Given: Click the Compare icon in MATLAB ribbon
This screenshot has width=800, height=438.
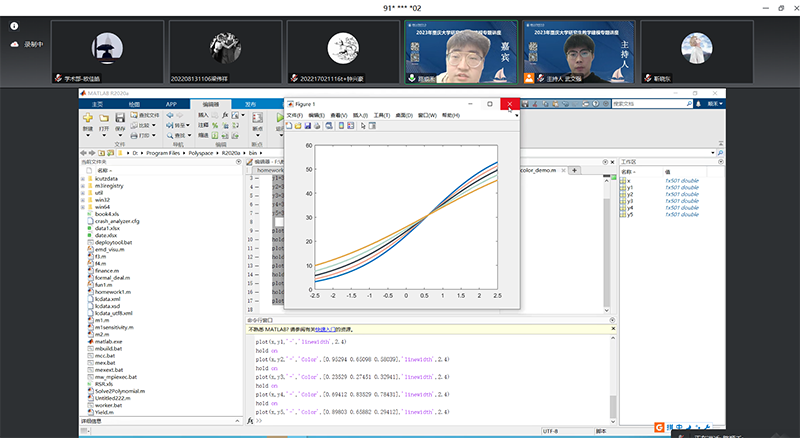Looking at the screenshot, I should click(x=134, y=125).
